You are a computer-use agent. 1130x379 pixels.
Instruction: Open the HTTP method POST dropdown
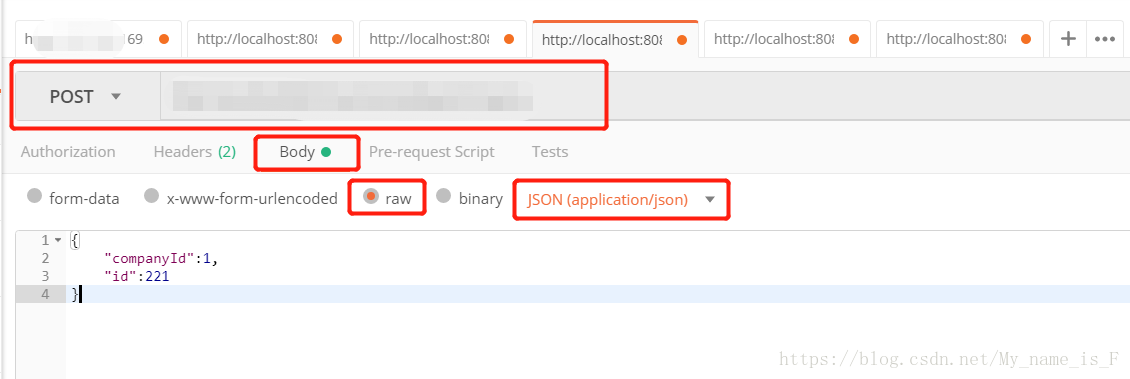[85, 97]
